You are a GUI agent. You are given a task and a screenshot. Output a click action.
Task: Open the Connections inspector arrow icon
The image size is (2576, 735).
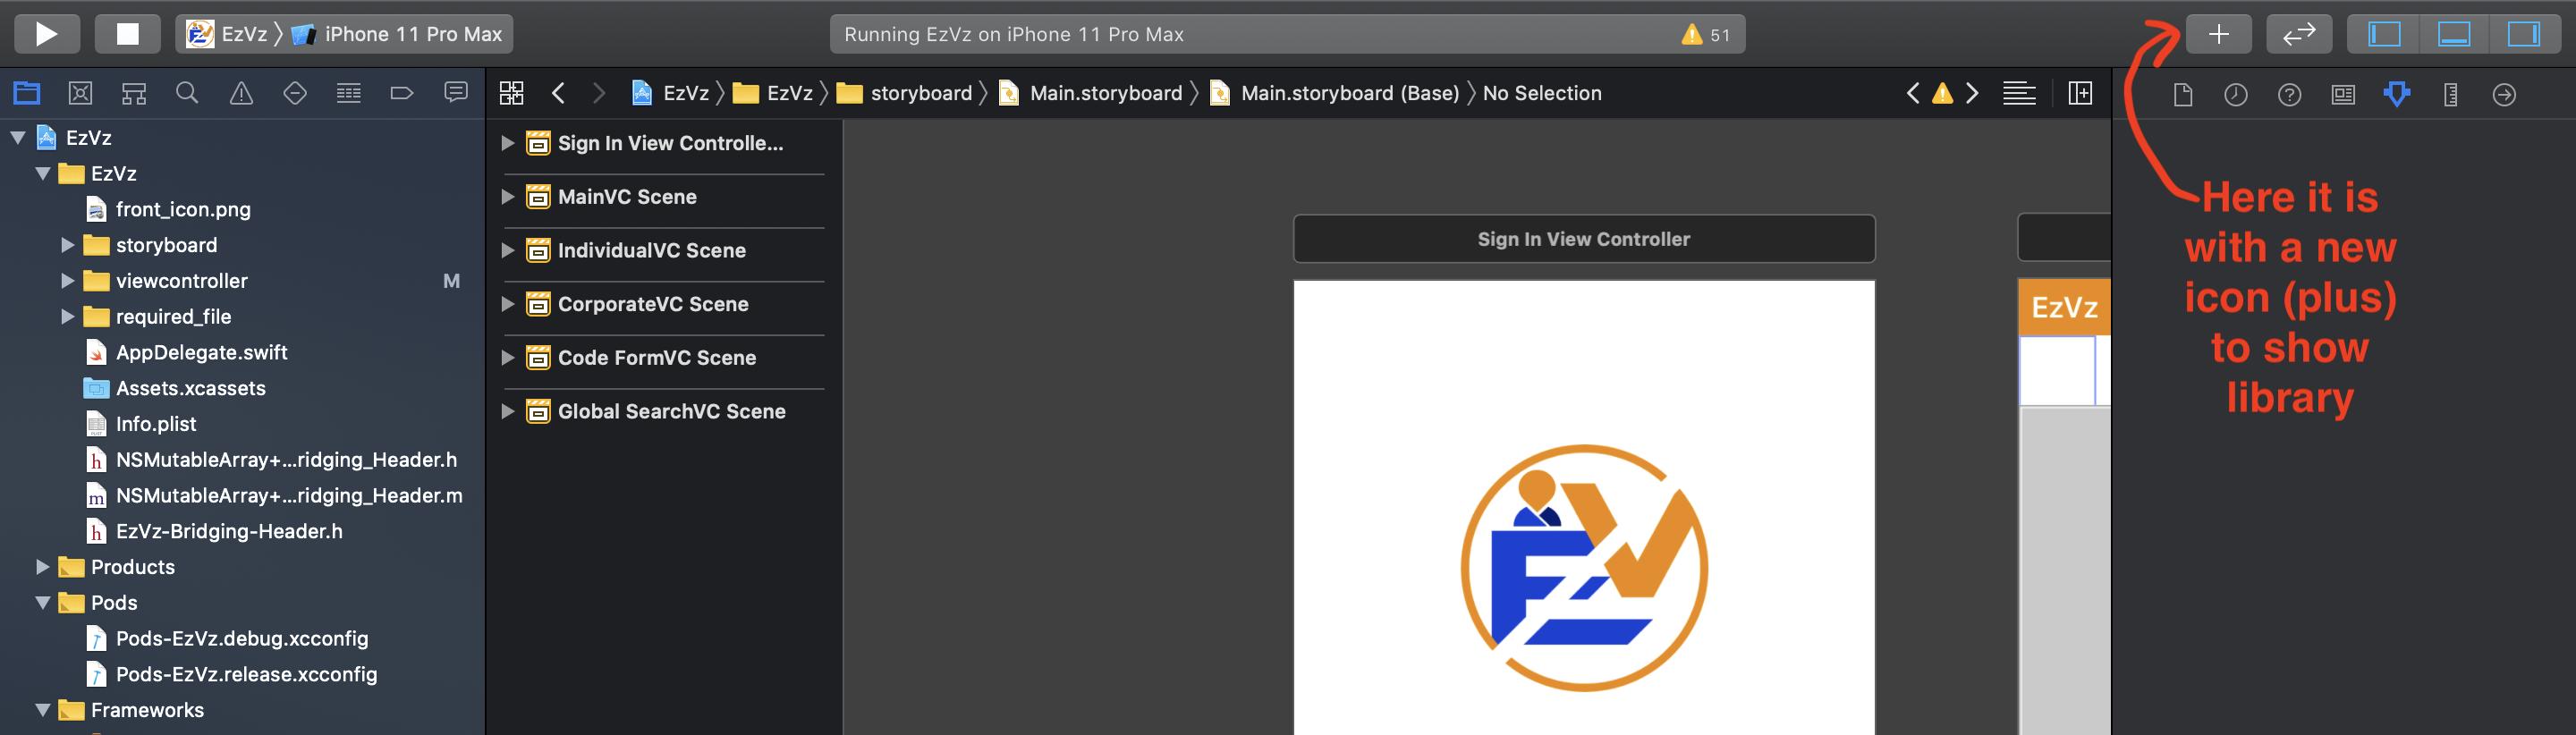[x=2504, y=94]
